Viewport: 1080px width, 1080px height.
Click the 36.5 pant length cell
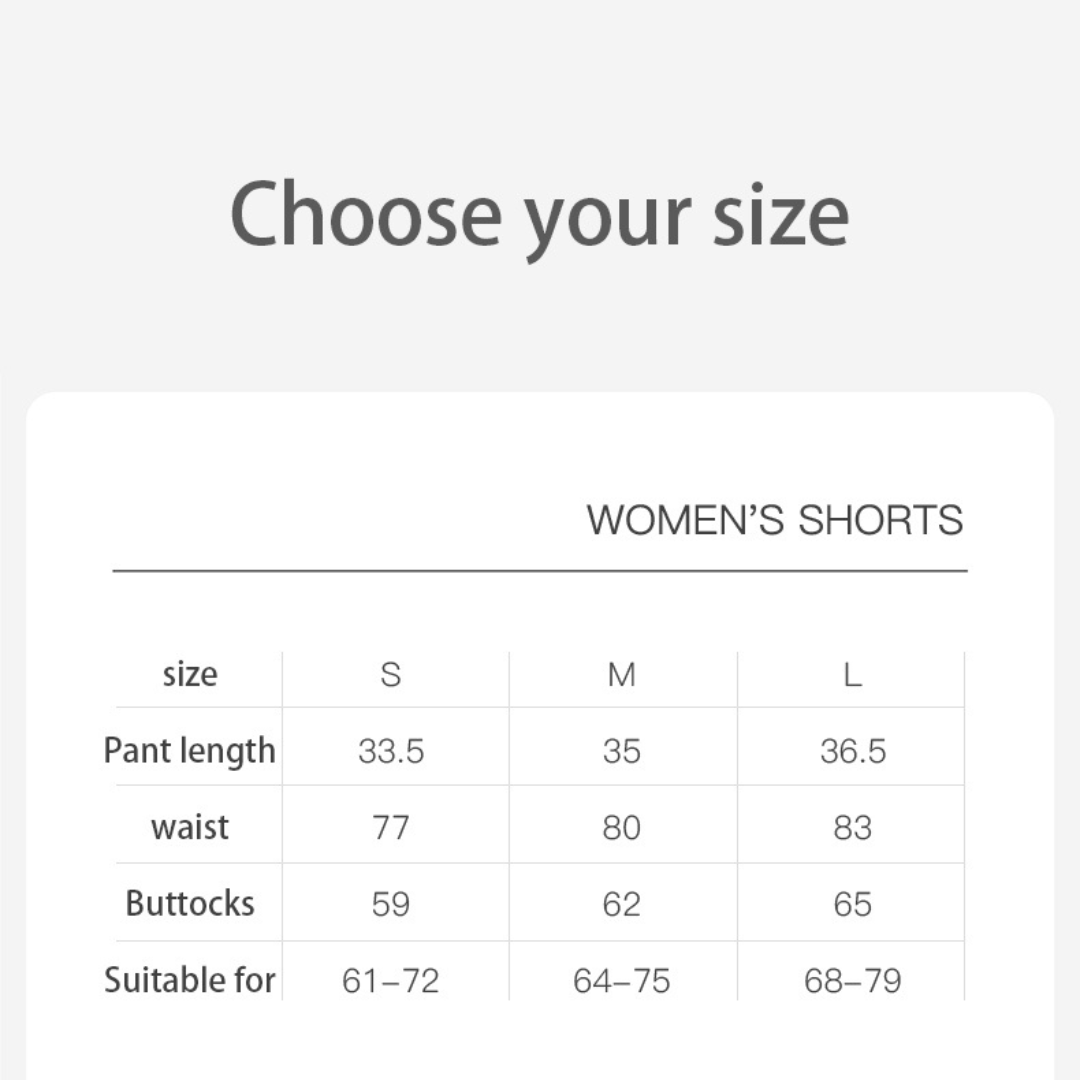pyautogui.click(x=852, y=752)
